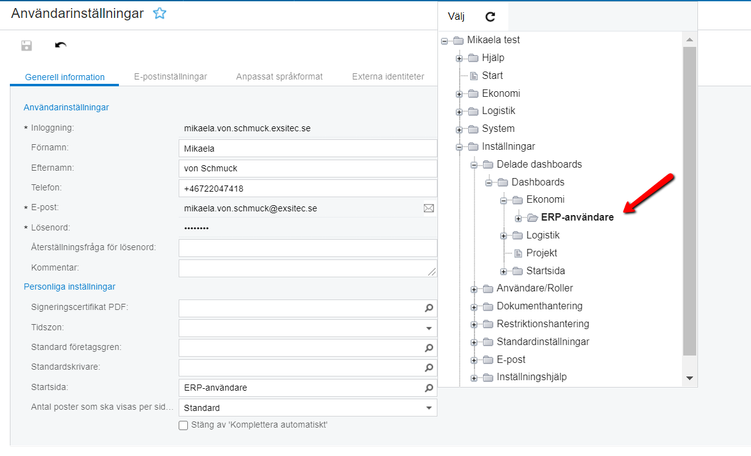Click the undo arrow icon

coord(61,46)
